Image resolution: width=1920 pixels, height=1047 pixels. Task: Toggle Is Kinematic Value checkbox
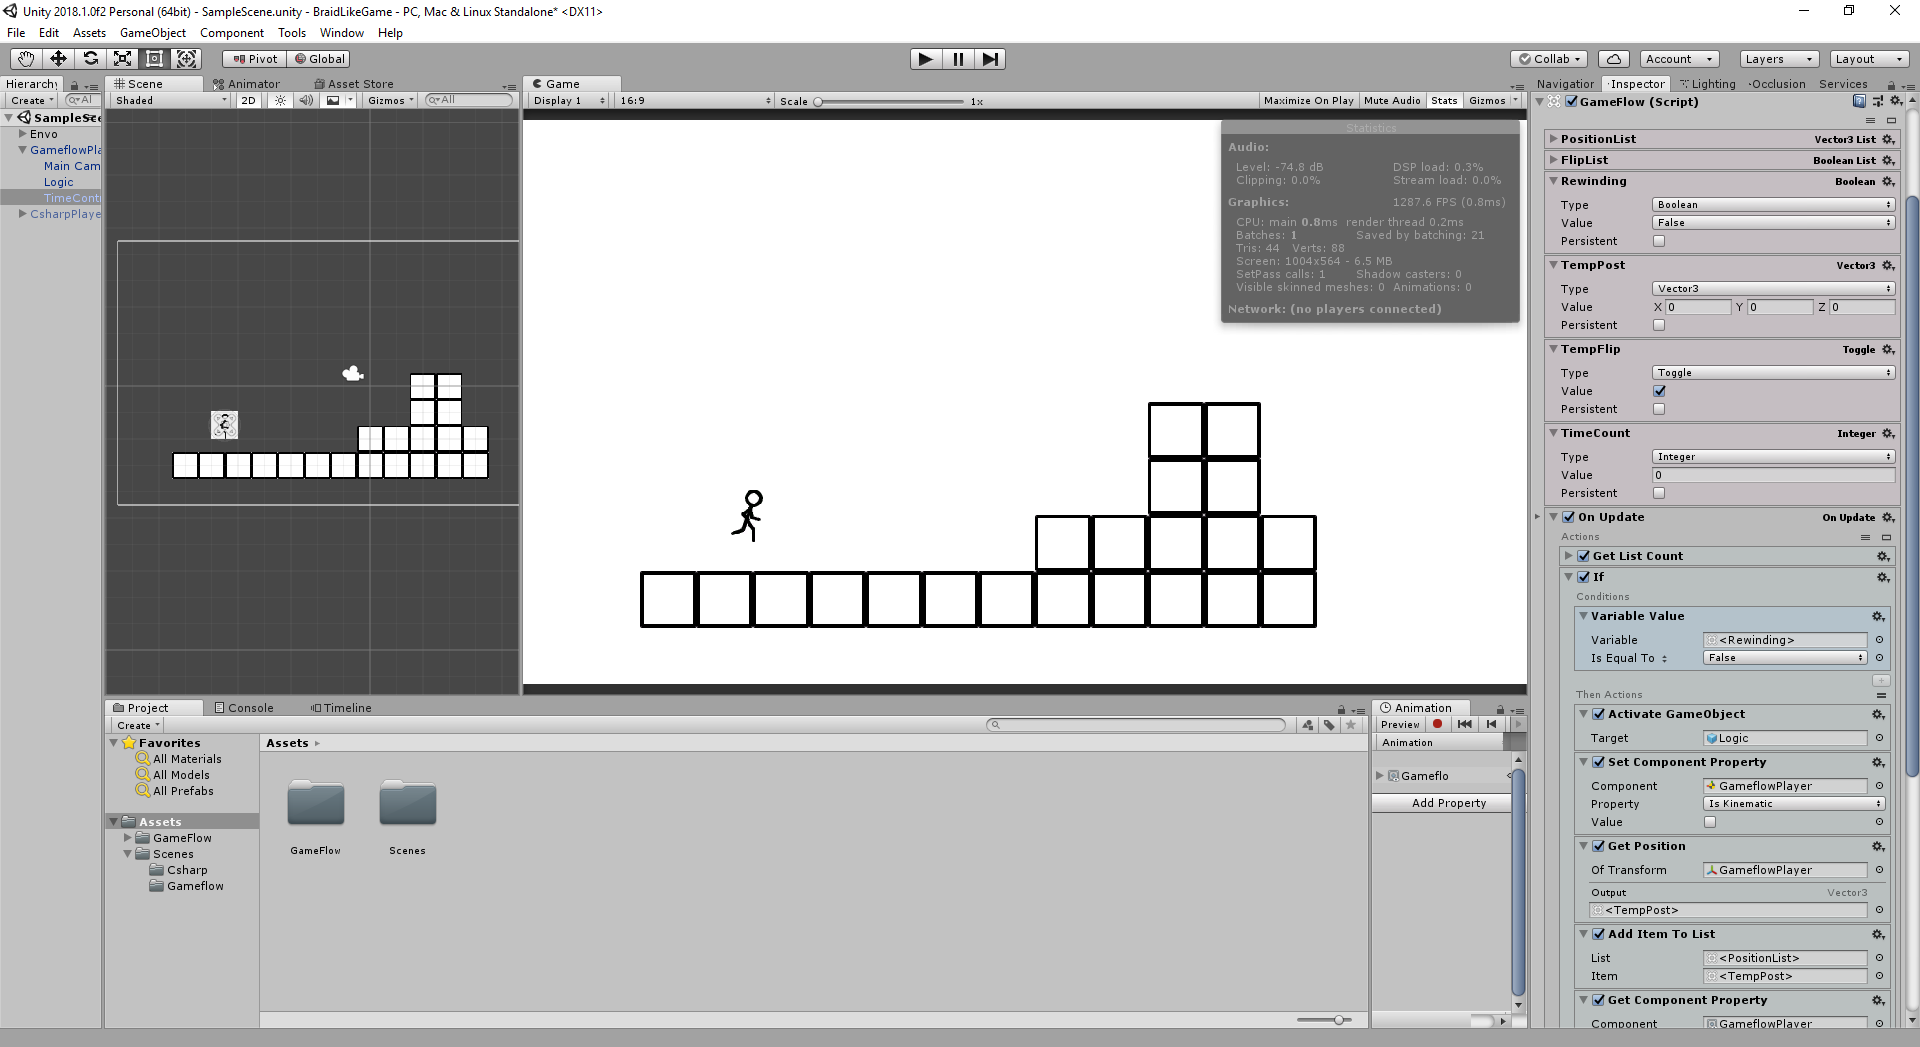click(1710, 822)
